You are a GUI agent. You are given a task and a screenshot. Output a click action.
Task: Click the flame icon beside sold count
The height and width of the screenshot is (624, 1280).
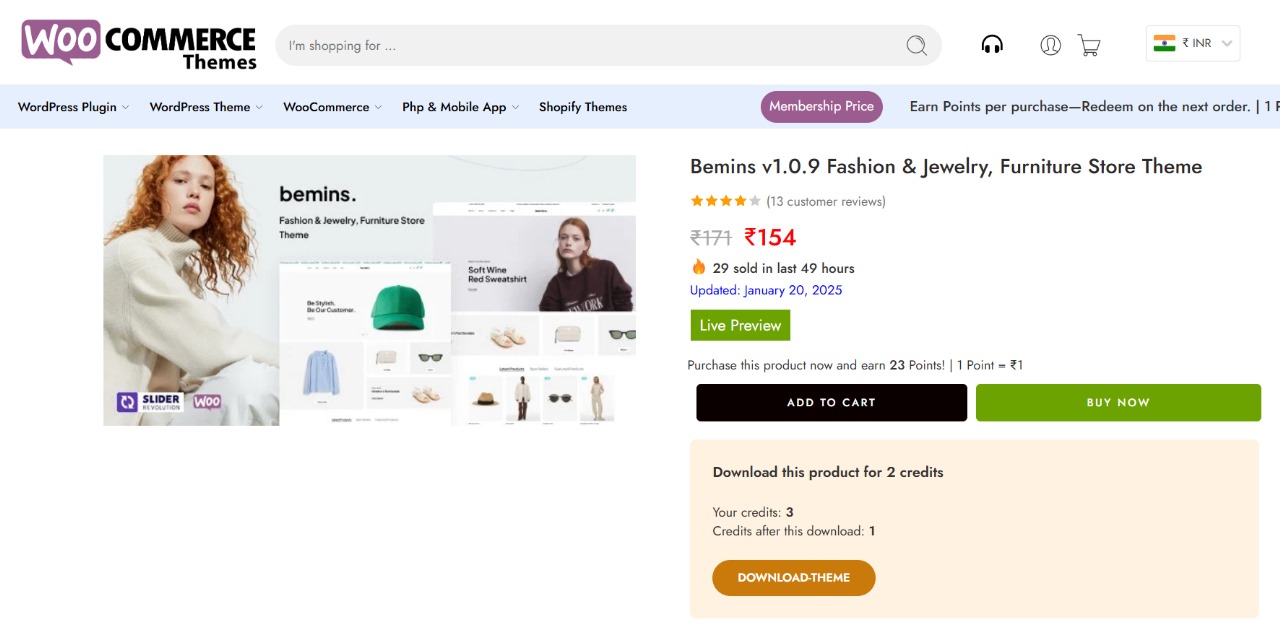[x=698, y=267]
